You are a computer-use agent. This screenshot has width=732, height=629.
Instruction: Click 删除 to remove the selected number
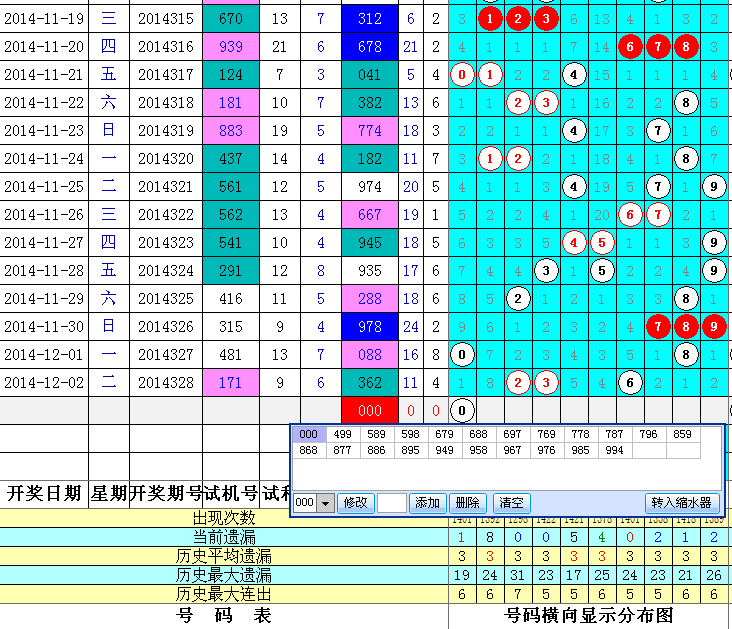467,503
